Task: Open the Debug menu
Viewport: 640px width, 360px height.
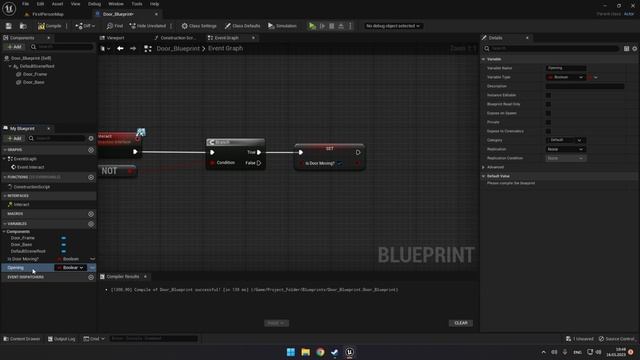Action: coord(94,4)
